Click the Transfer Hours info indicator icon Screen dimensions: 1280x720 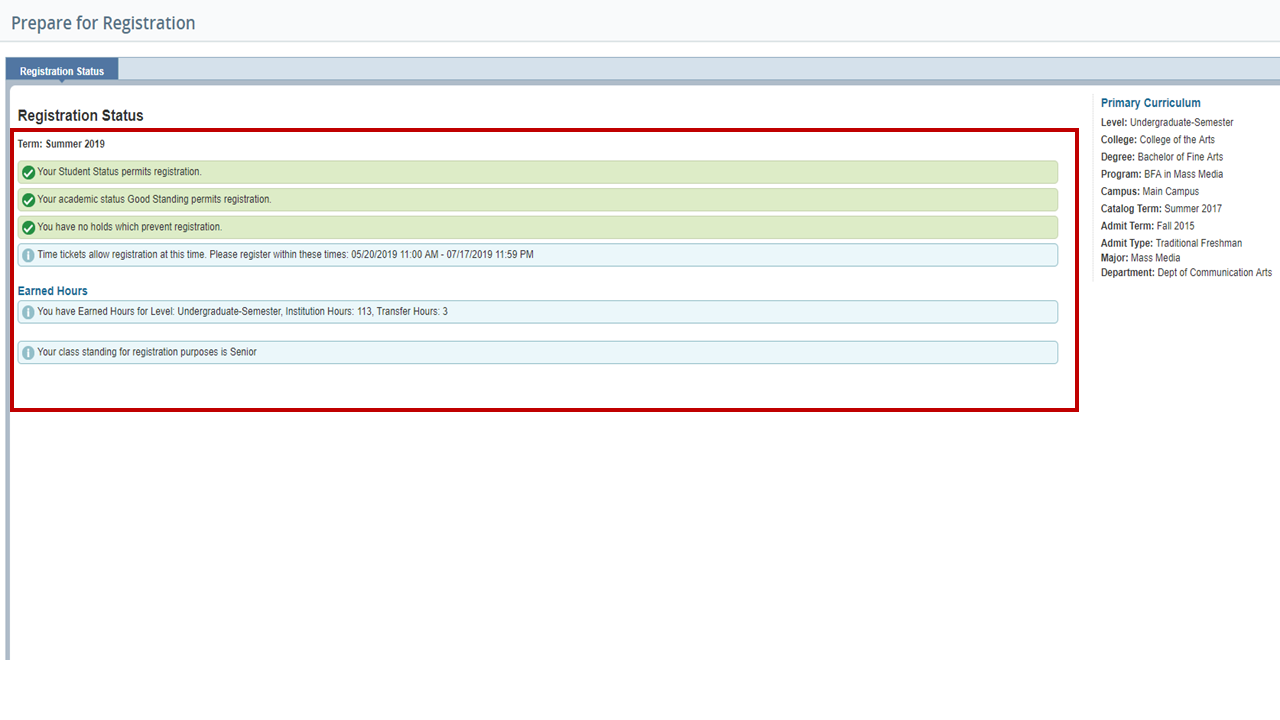29,311
